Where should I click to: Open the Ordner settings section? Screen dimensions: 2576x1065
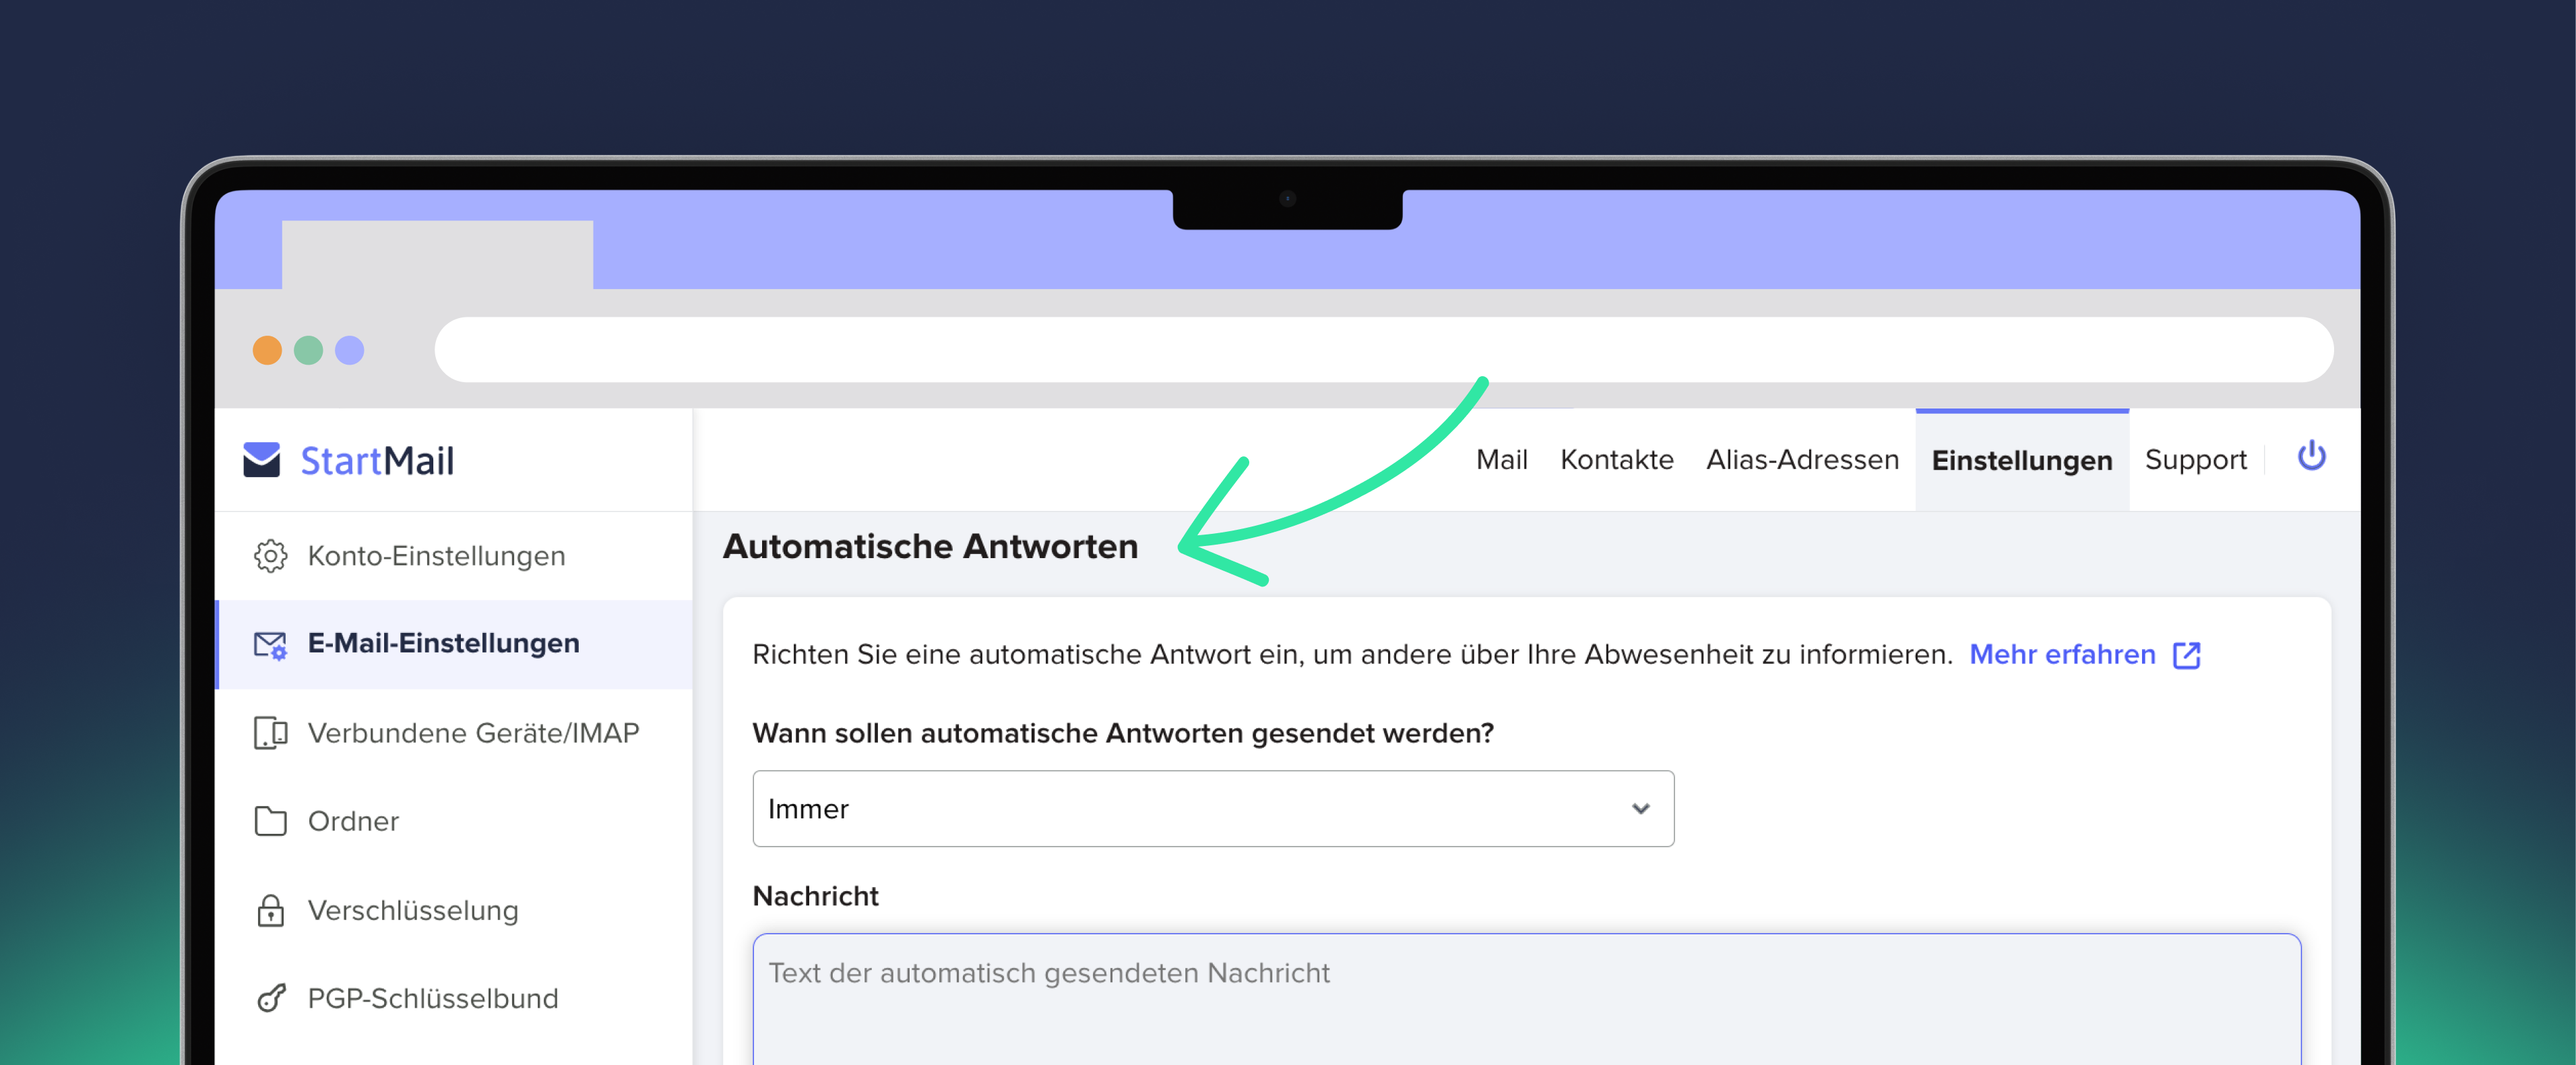pyautogui.click(x=454, y=821)
